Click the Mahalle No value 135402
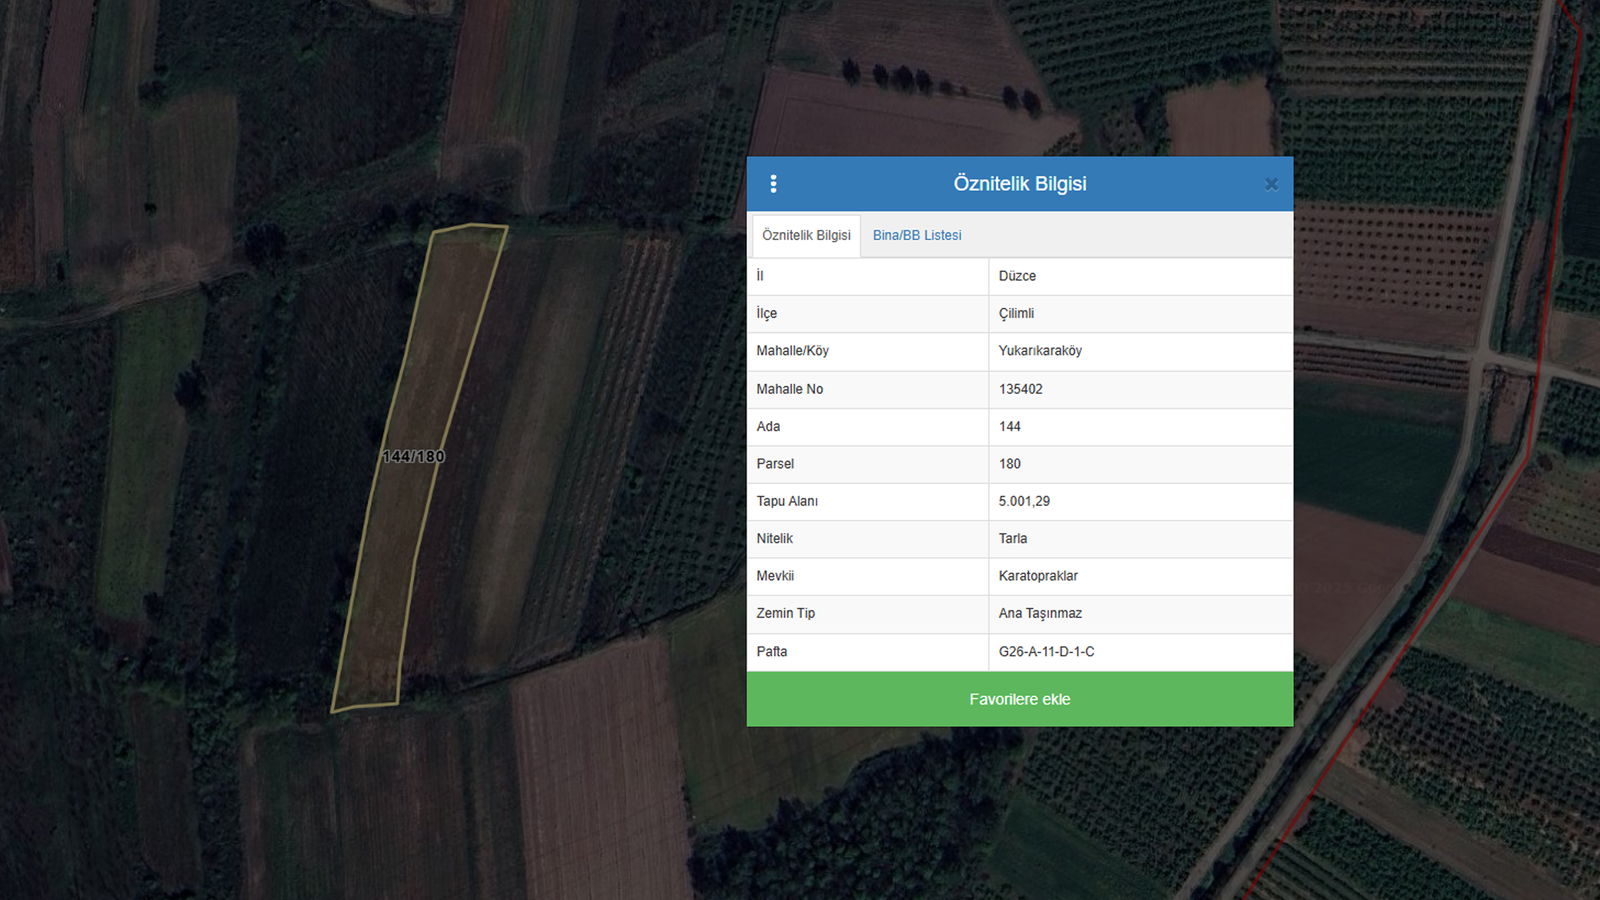This screenshot has height=900, width=1600. 1020,389
